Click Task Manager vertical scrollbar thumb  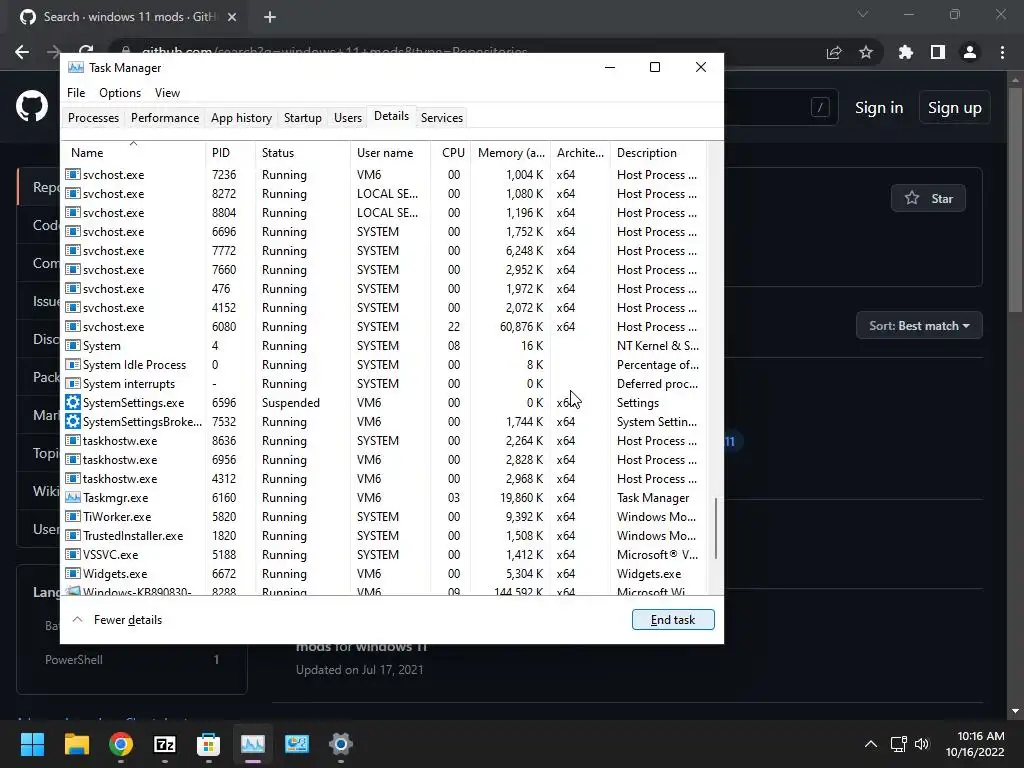(716, 528)
